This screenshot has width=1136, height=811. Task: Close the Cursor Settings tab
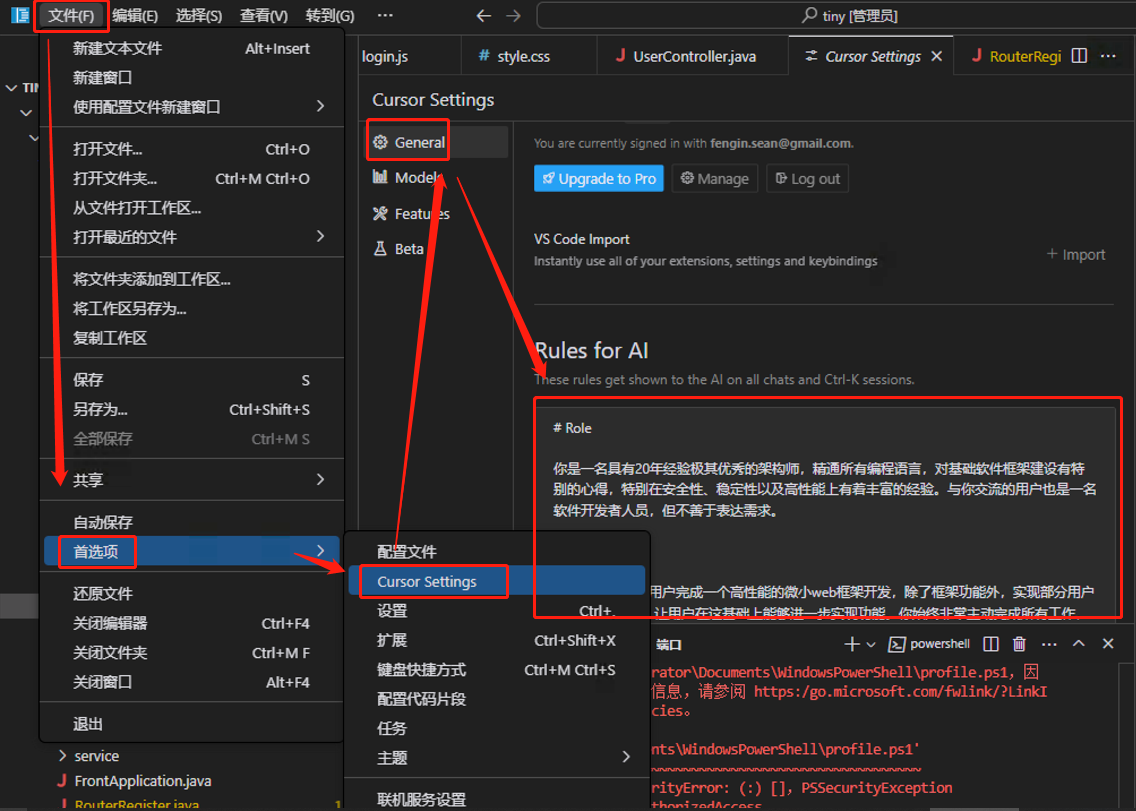click(x=937, y=56)
